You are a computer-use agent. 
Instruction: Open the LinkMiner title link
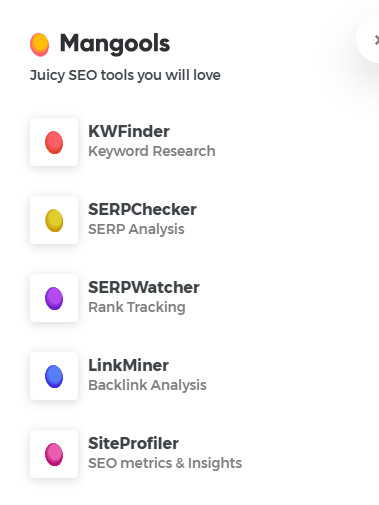point(128,365)
